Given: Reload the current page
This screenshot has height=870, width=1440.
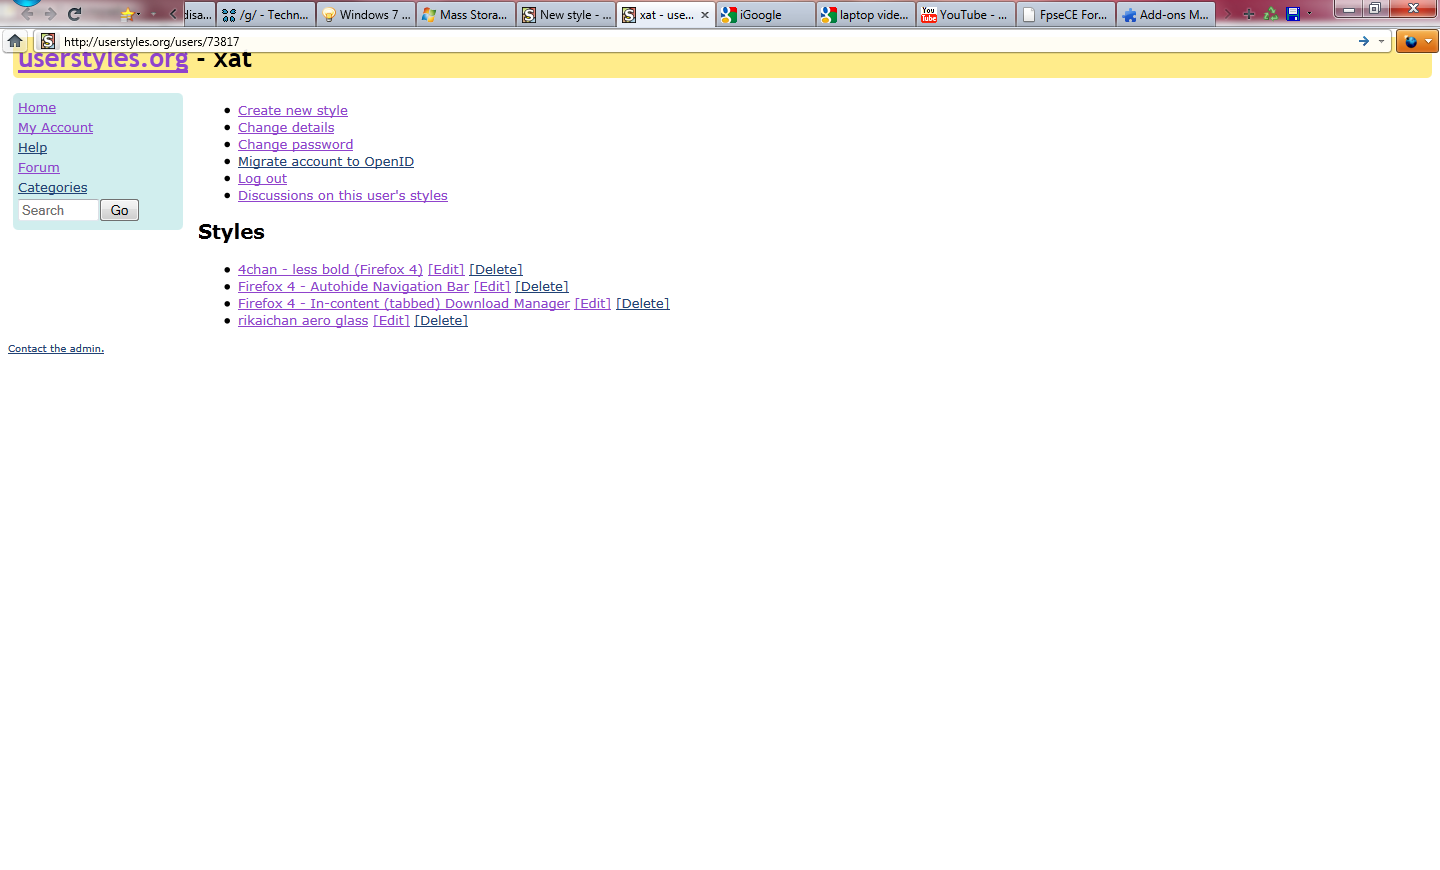Looking at the screenshot, I should 75,14.
